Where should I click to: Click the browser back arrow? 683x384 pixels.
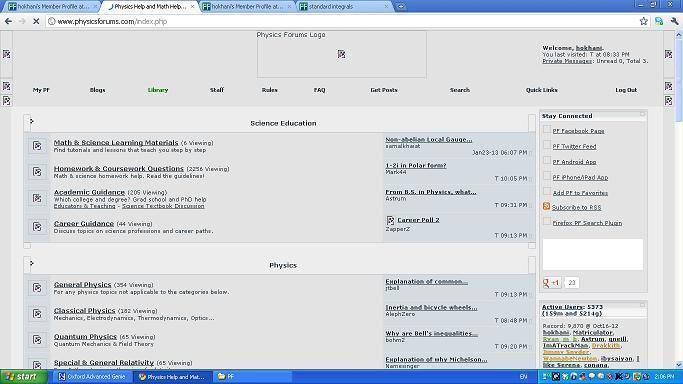tap(8, 21)
